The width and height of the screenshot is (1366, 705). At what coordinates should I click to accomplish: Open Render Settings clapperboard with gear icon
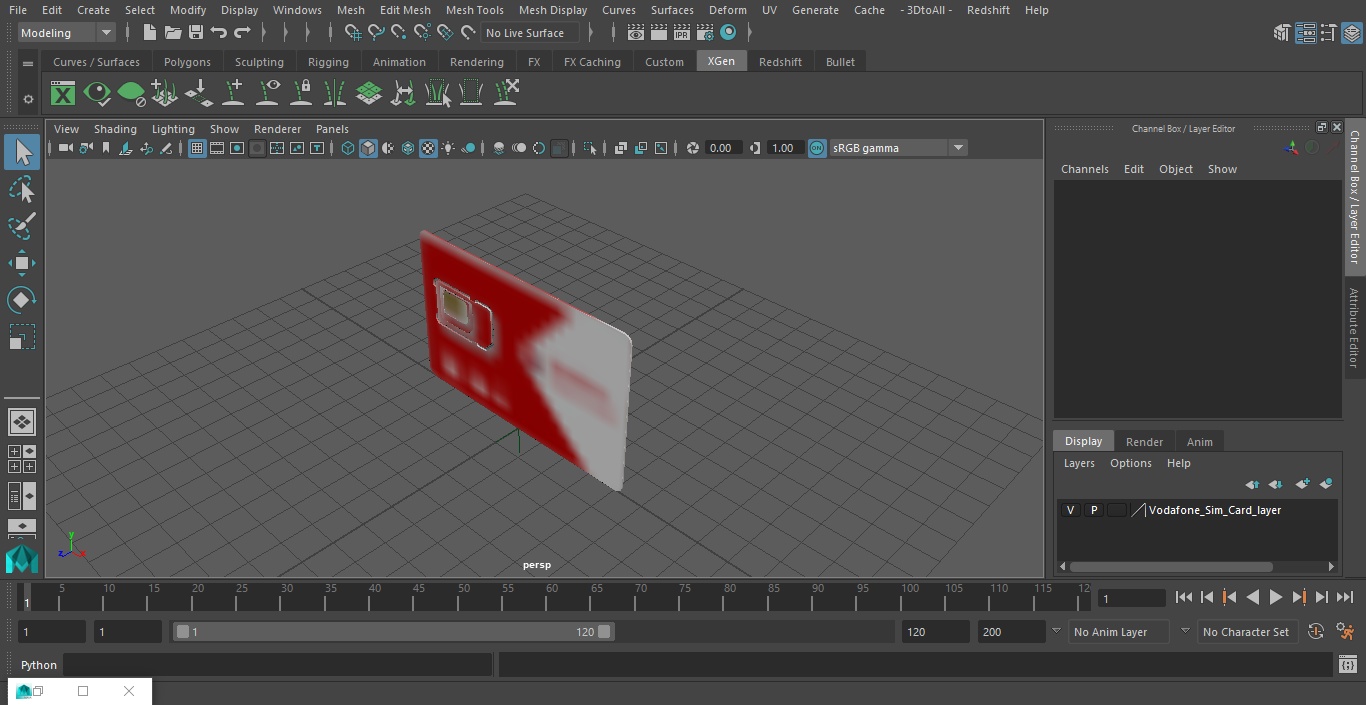tap(705, 33)
